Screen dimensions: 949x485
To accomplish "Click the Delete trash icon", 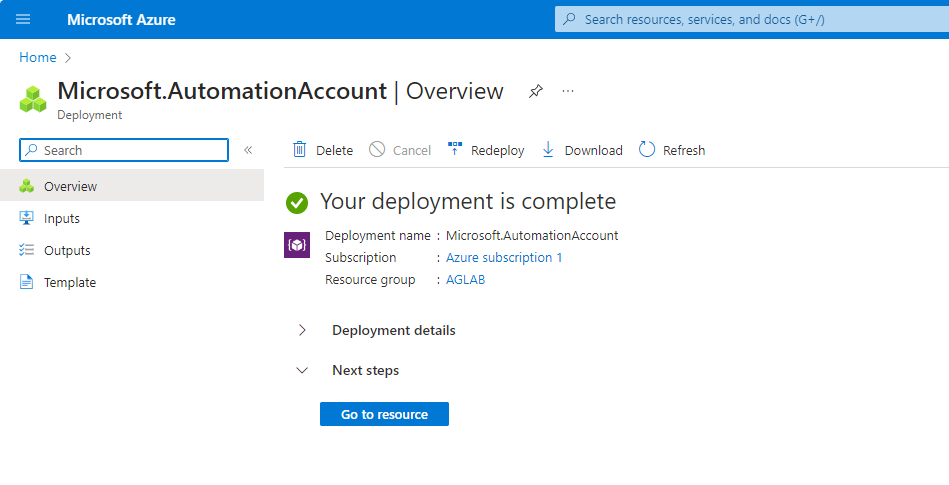I will coord(300,150).
